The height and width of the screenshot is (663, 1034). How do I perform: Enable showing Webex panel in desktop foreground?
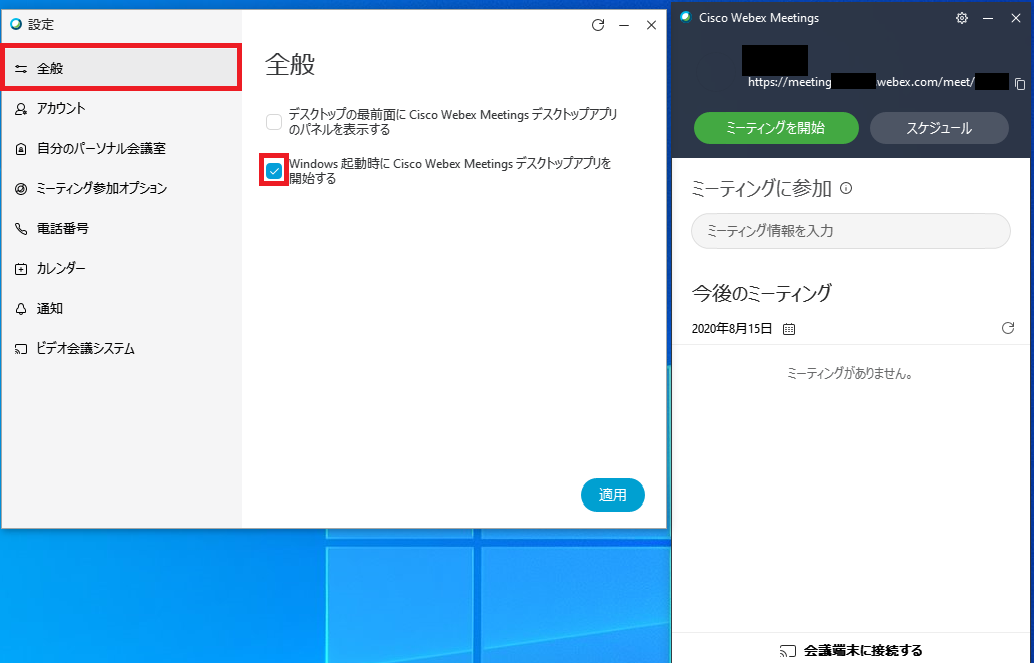273,121
